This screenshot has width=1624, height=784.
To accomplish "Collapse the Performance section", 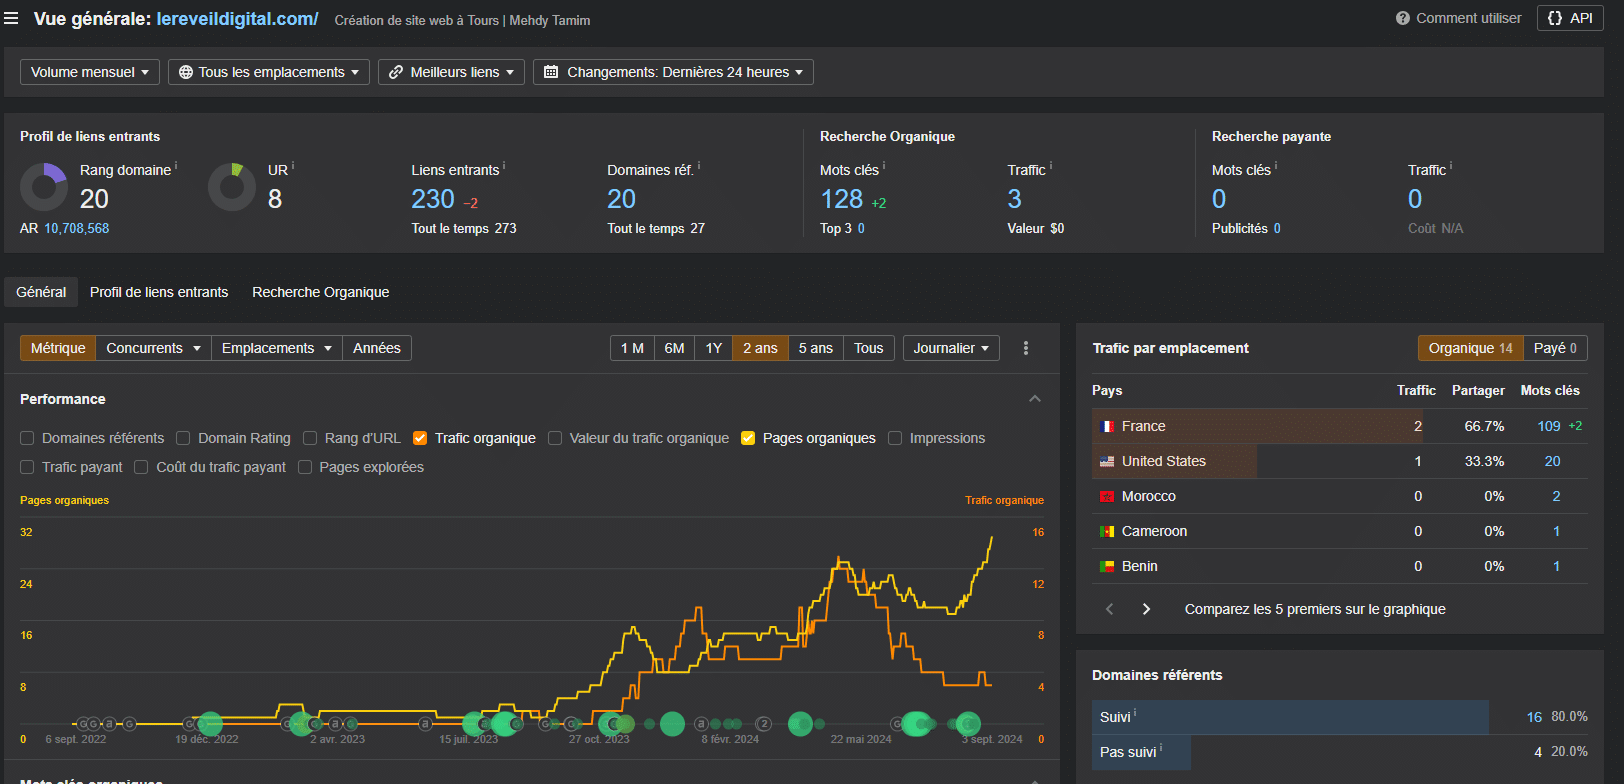I will pyautogui.click(x=1035, y=399).
